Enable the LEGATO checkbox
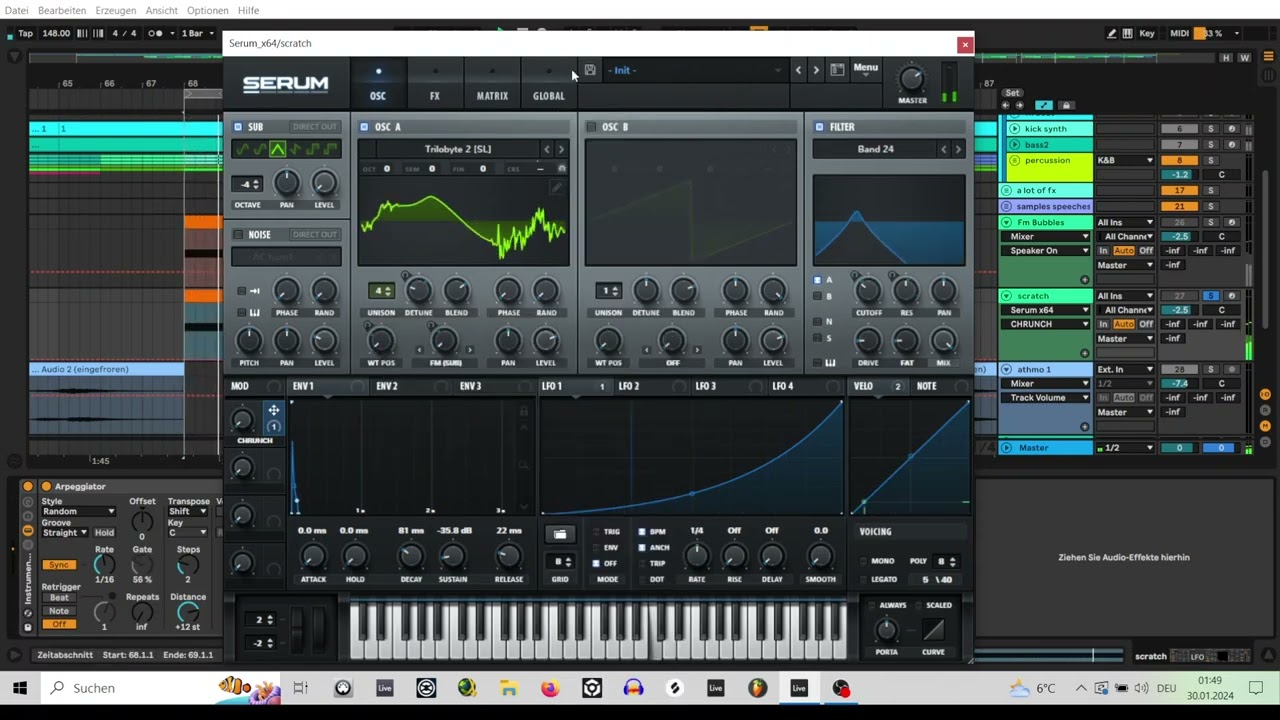The image size is (1280, 720). [x=863, y=579]
